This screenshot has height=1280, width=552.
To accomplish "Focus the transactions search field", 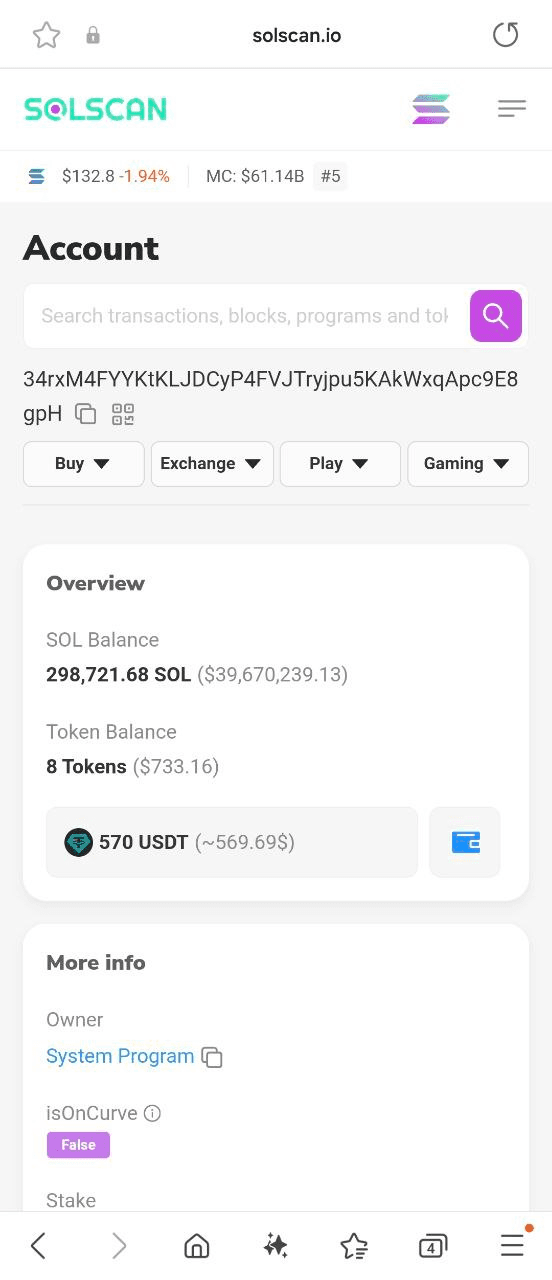I will click(x=245, y=316).
